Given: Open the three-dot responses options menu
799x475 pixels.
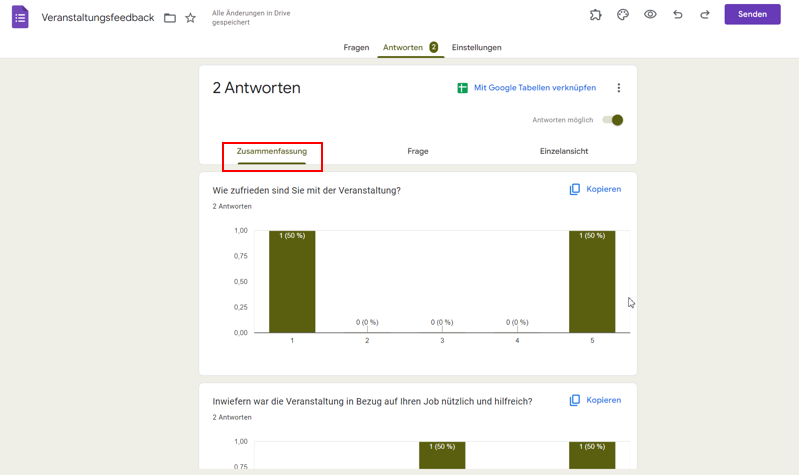Looking at the screenshot, I should [x=619, y=88].
